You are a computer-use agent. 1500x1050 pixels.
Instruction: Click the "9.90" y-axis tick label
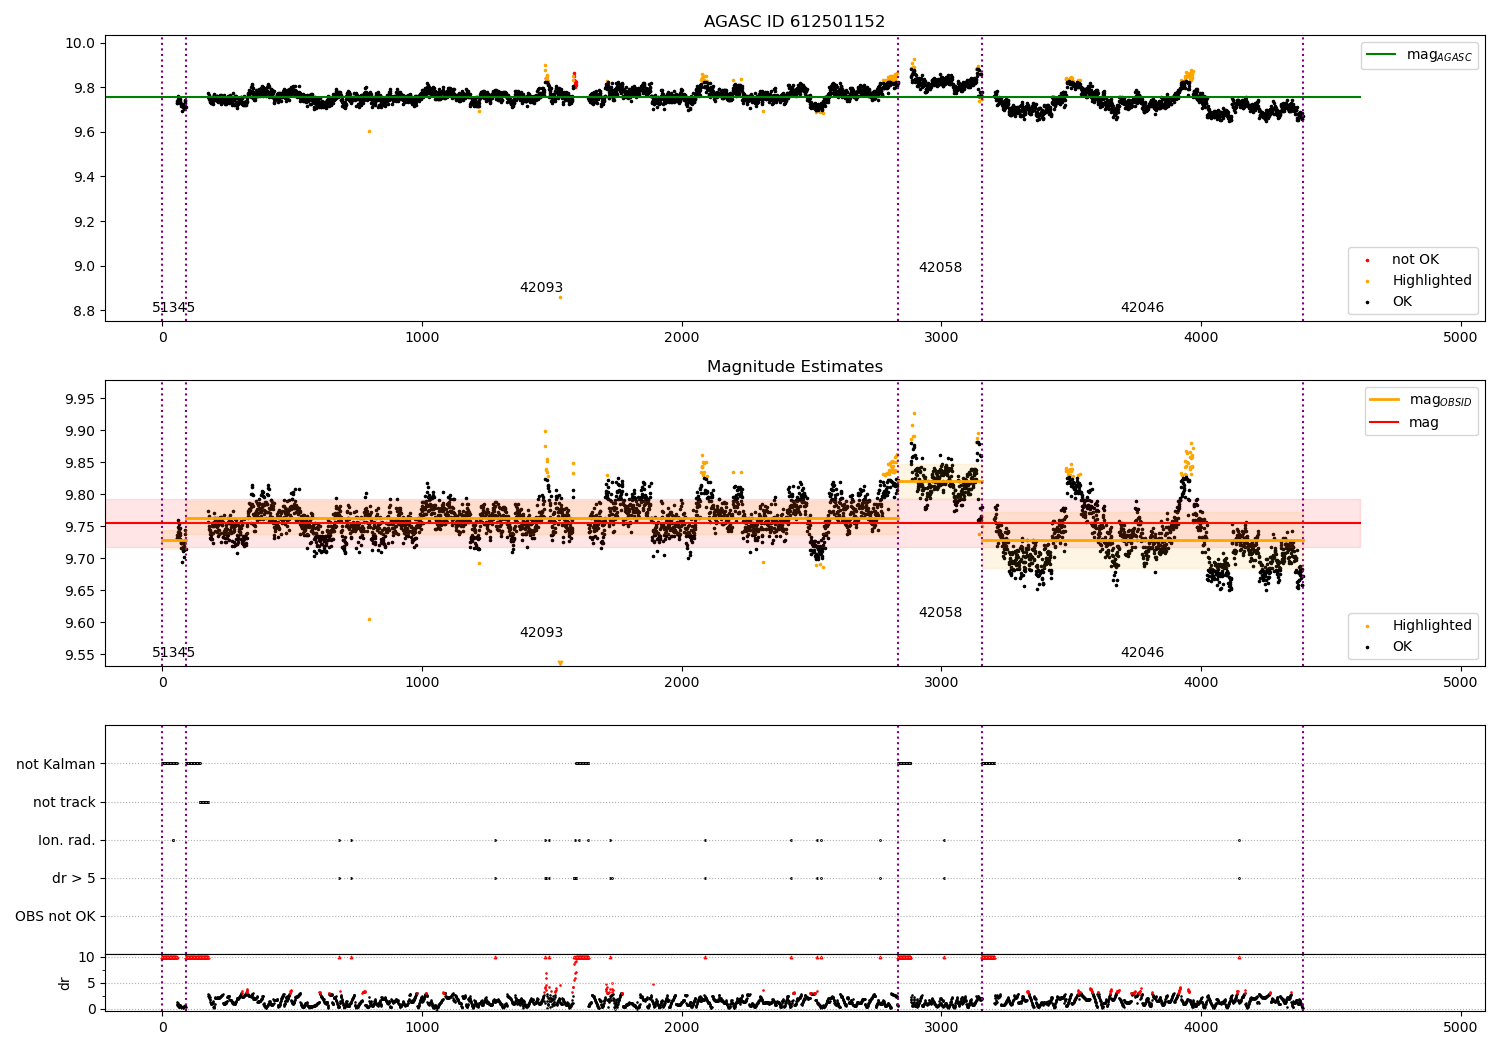point(81,432)
